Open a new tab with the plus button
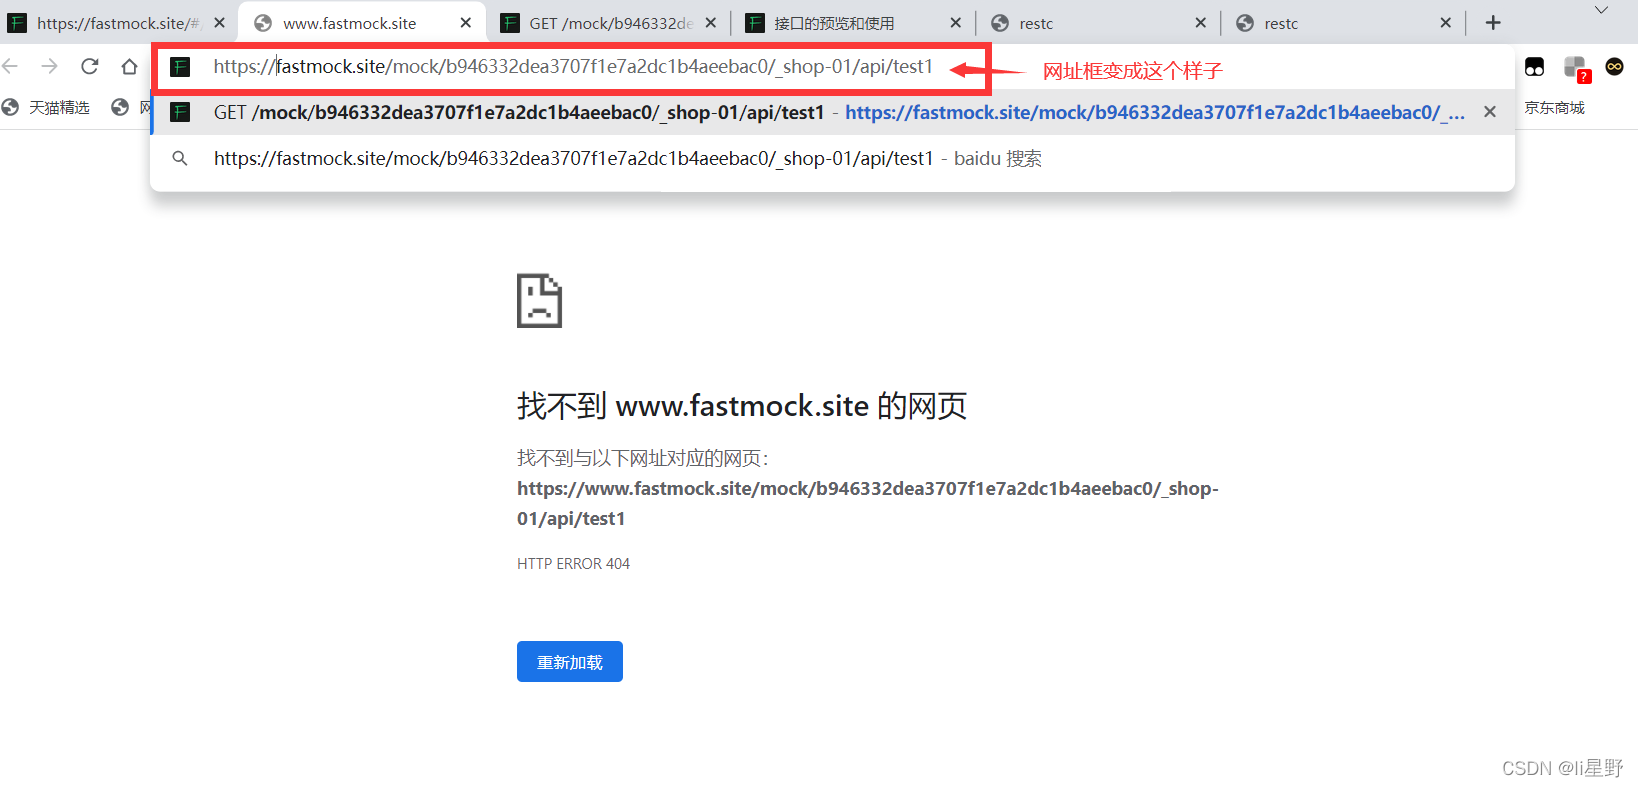This screenshot has height=787, width=1638. click(x=1493, y=23)
